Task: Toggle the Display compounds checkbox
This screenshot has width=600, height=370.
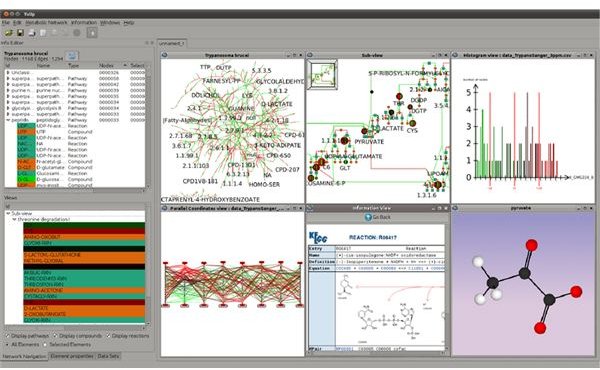Action: [x=55, y=336]
